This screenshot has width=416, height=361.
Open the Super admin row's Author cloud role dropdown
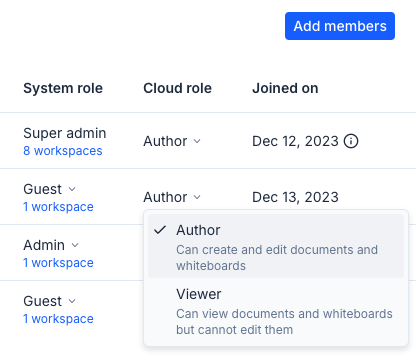click(172, 141)
